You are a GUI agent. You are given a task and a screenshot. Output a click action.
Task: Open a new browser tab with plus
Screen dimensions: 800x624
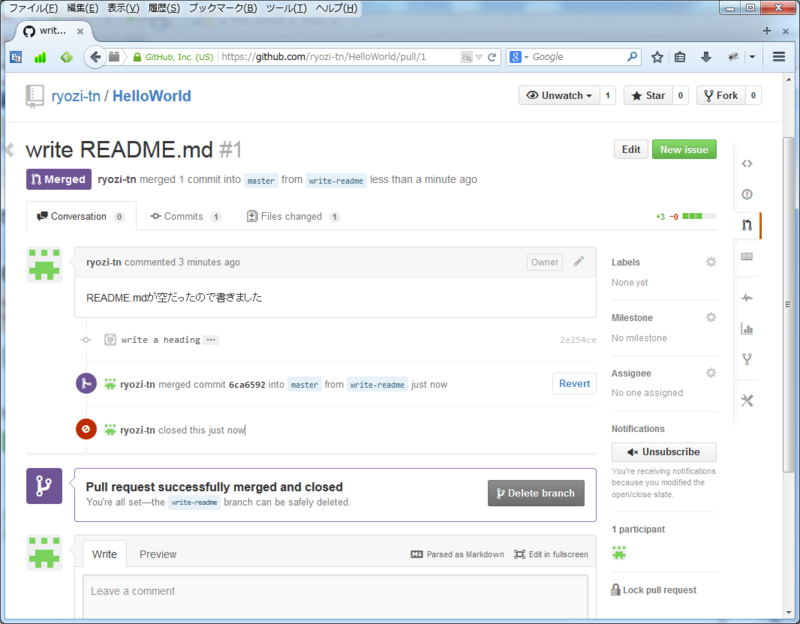coord(766,31)
